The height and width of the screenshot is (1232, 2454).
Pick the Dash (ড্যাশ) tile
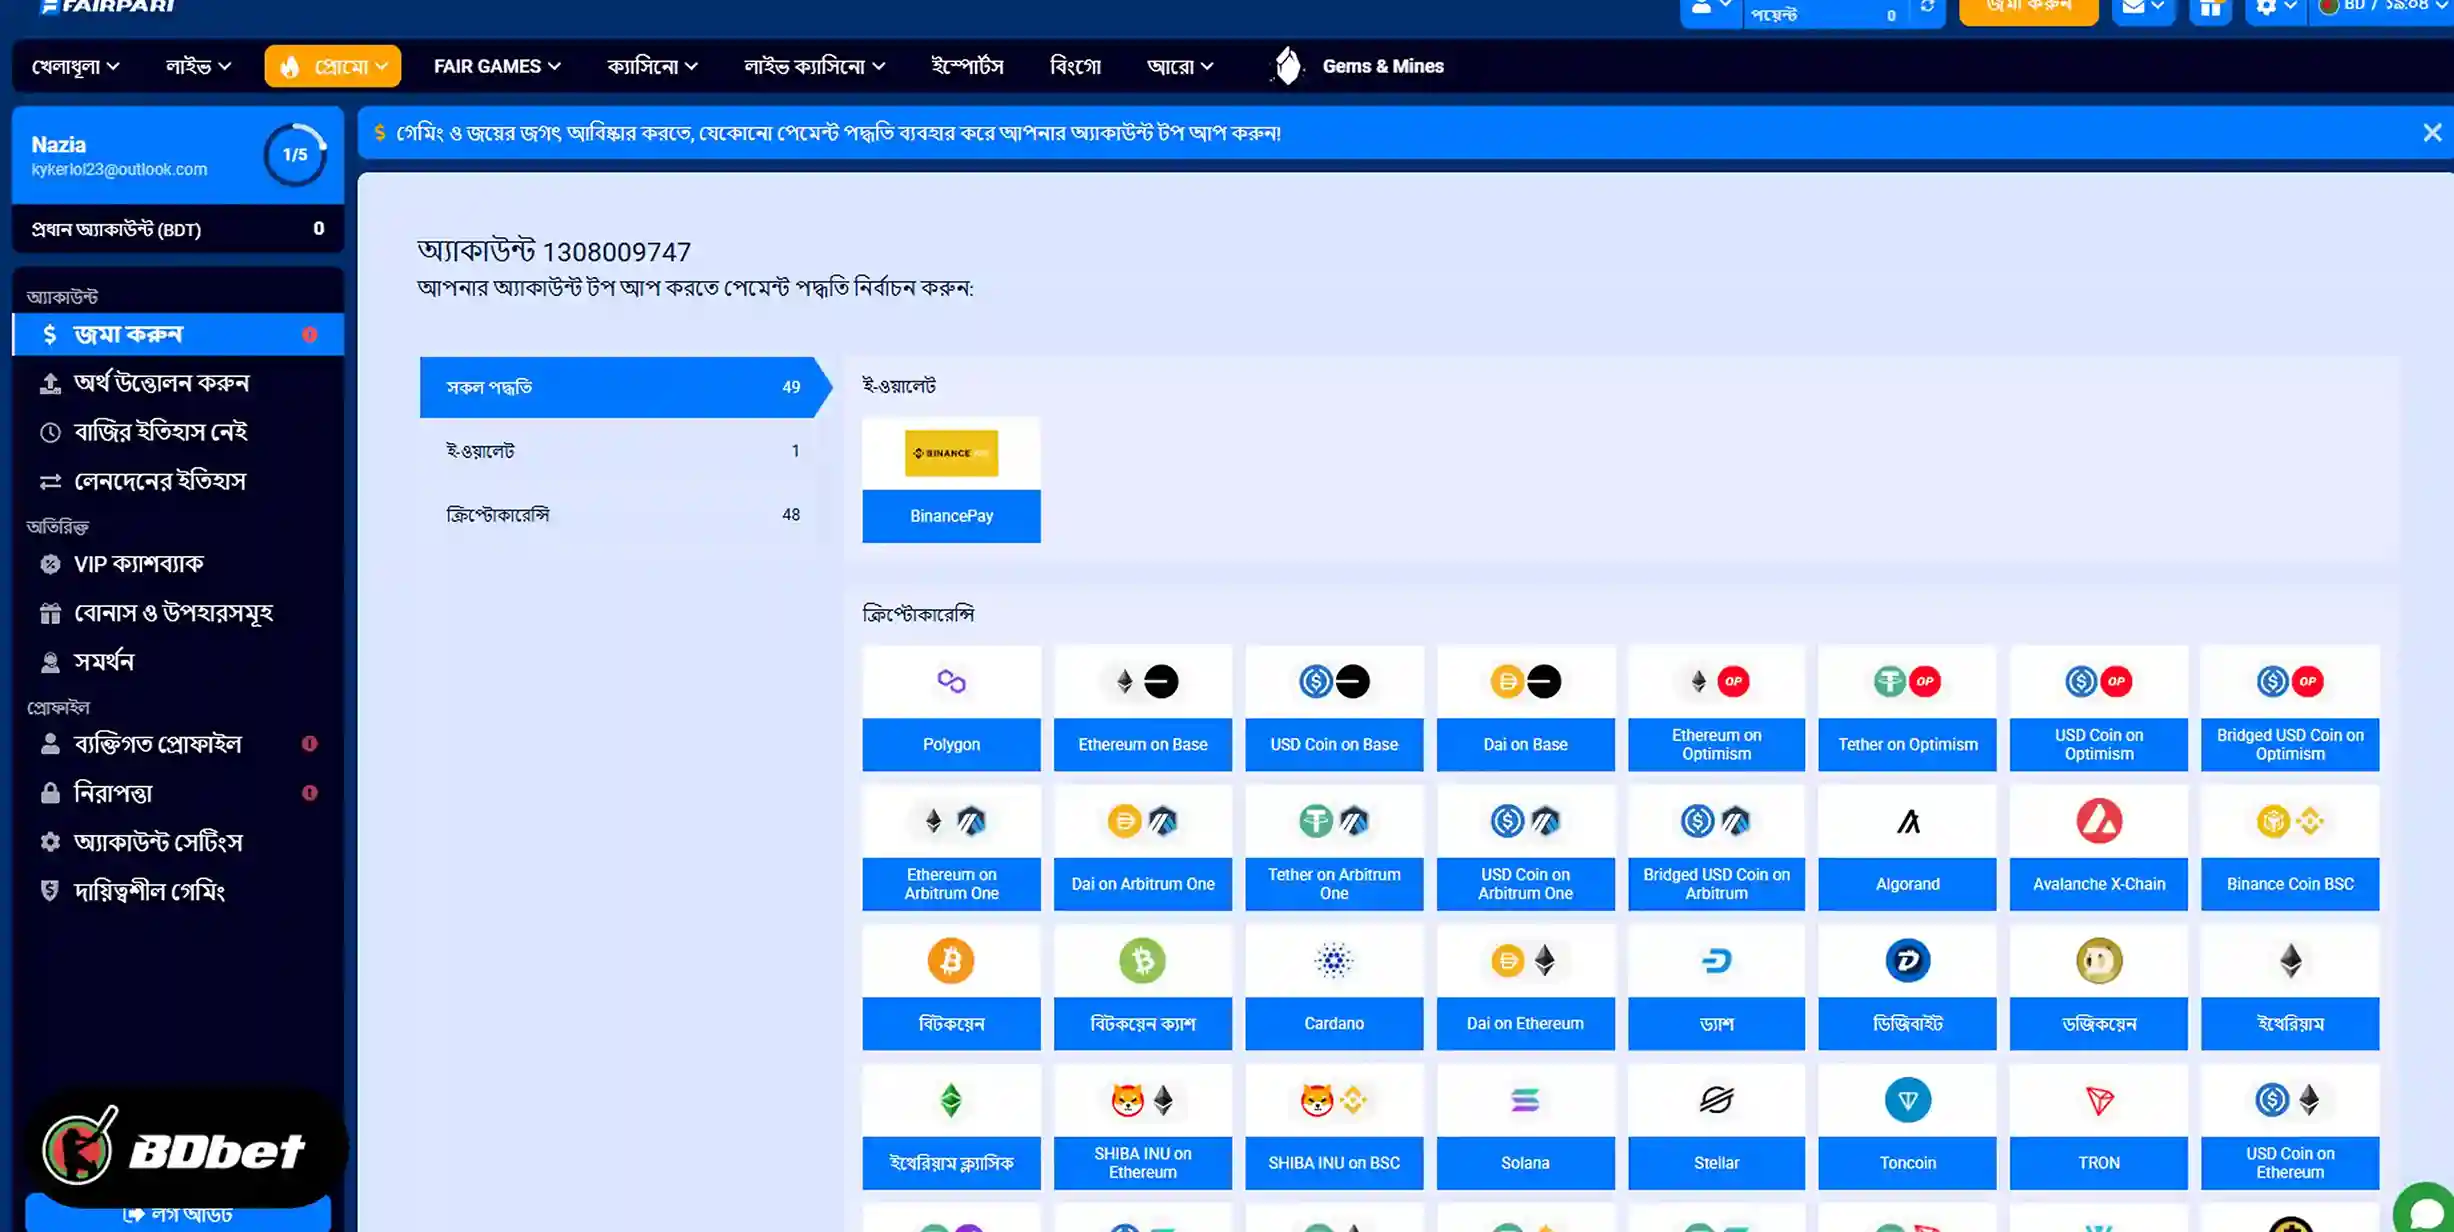(1716, 987)
